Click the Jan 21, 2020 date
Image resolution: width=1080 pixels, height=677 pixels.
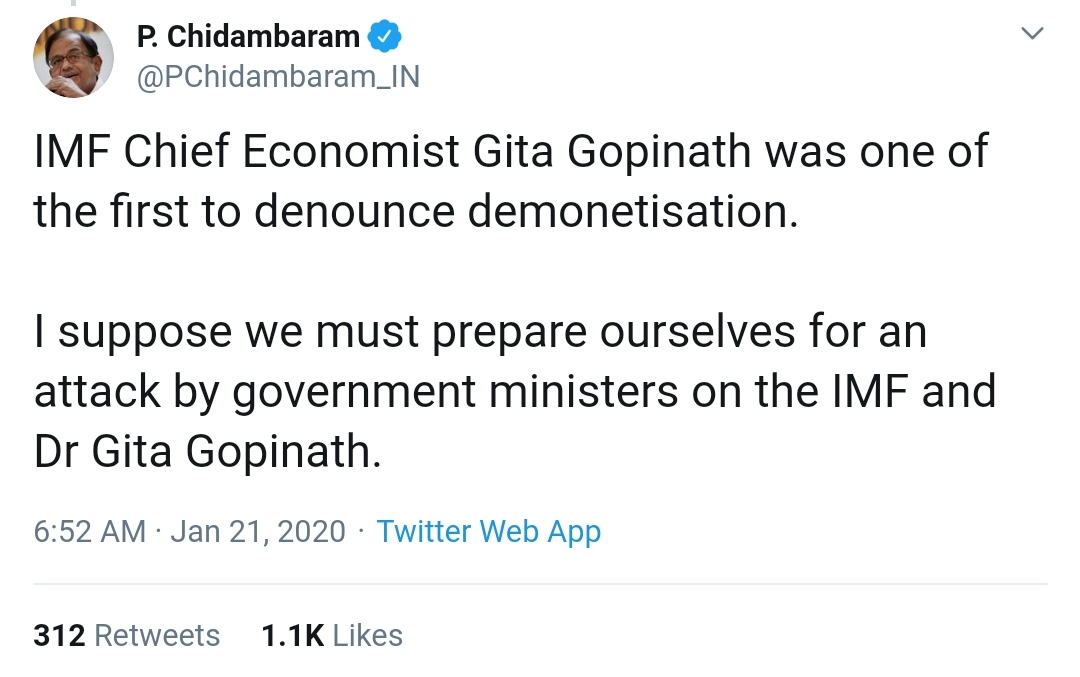[x=258, y=531]
